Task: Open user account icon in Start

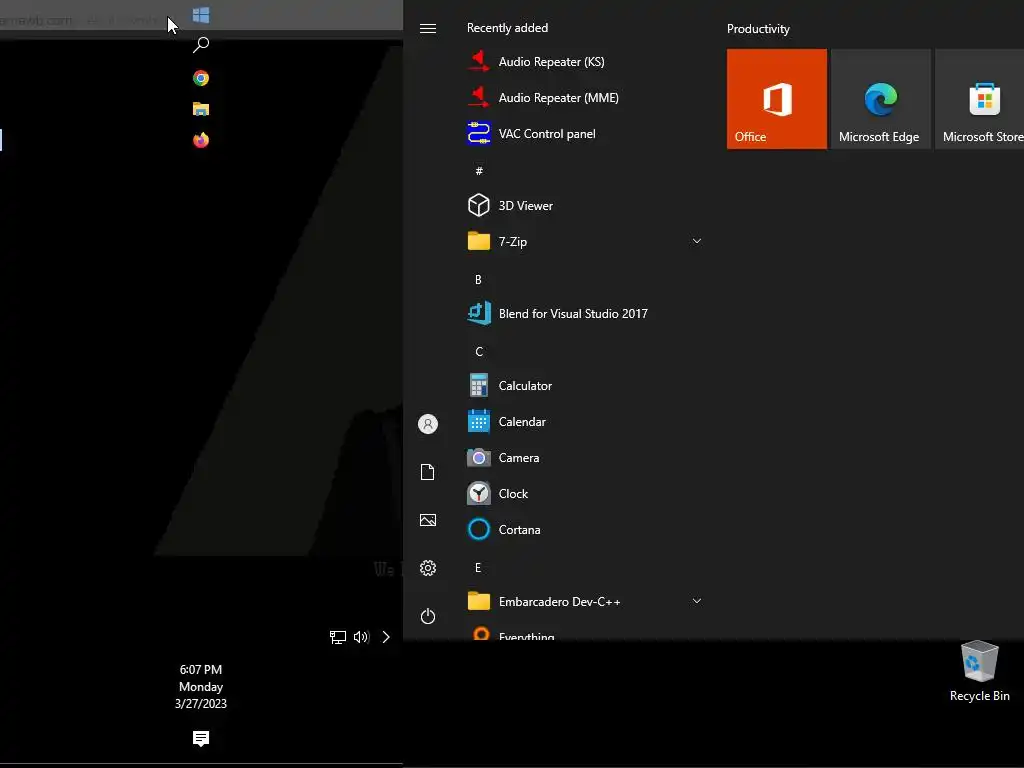Action: (x=428, y=424)
